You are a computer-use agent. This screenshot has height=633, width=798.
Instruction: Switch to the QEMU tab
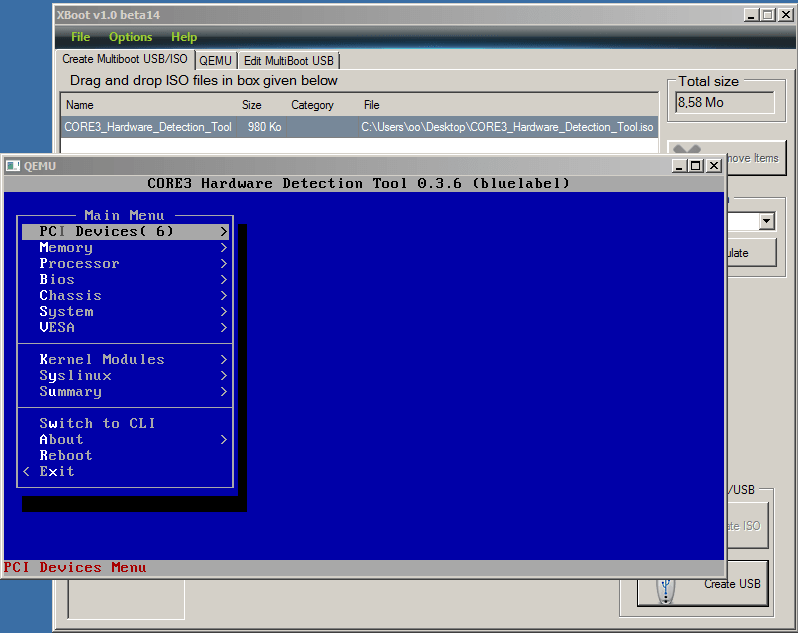coord(215,61)
